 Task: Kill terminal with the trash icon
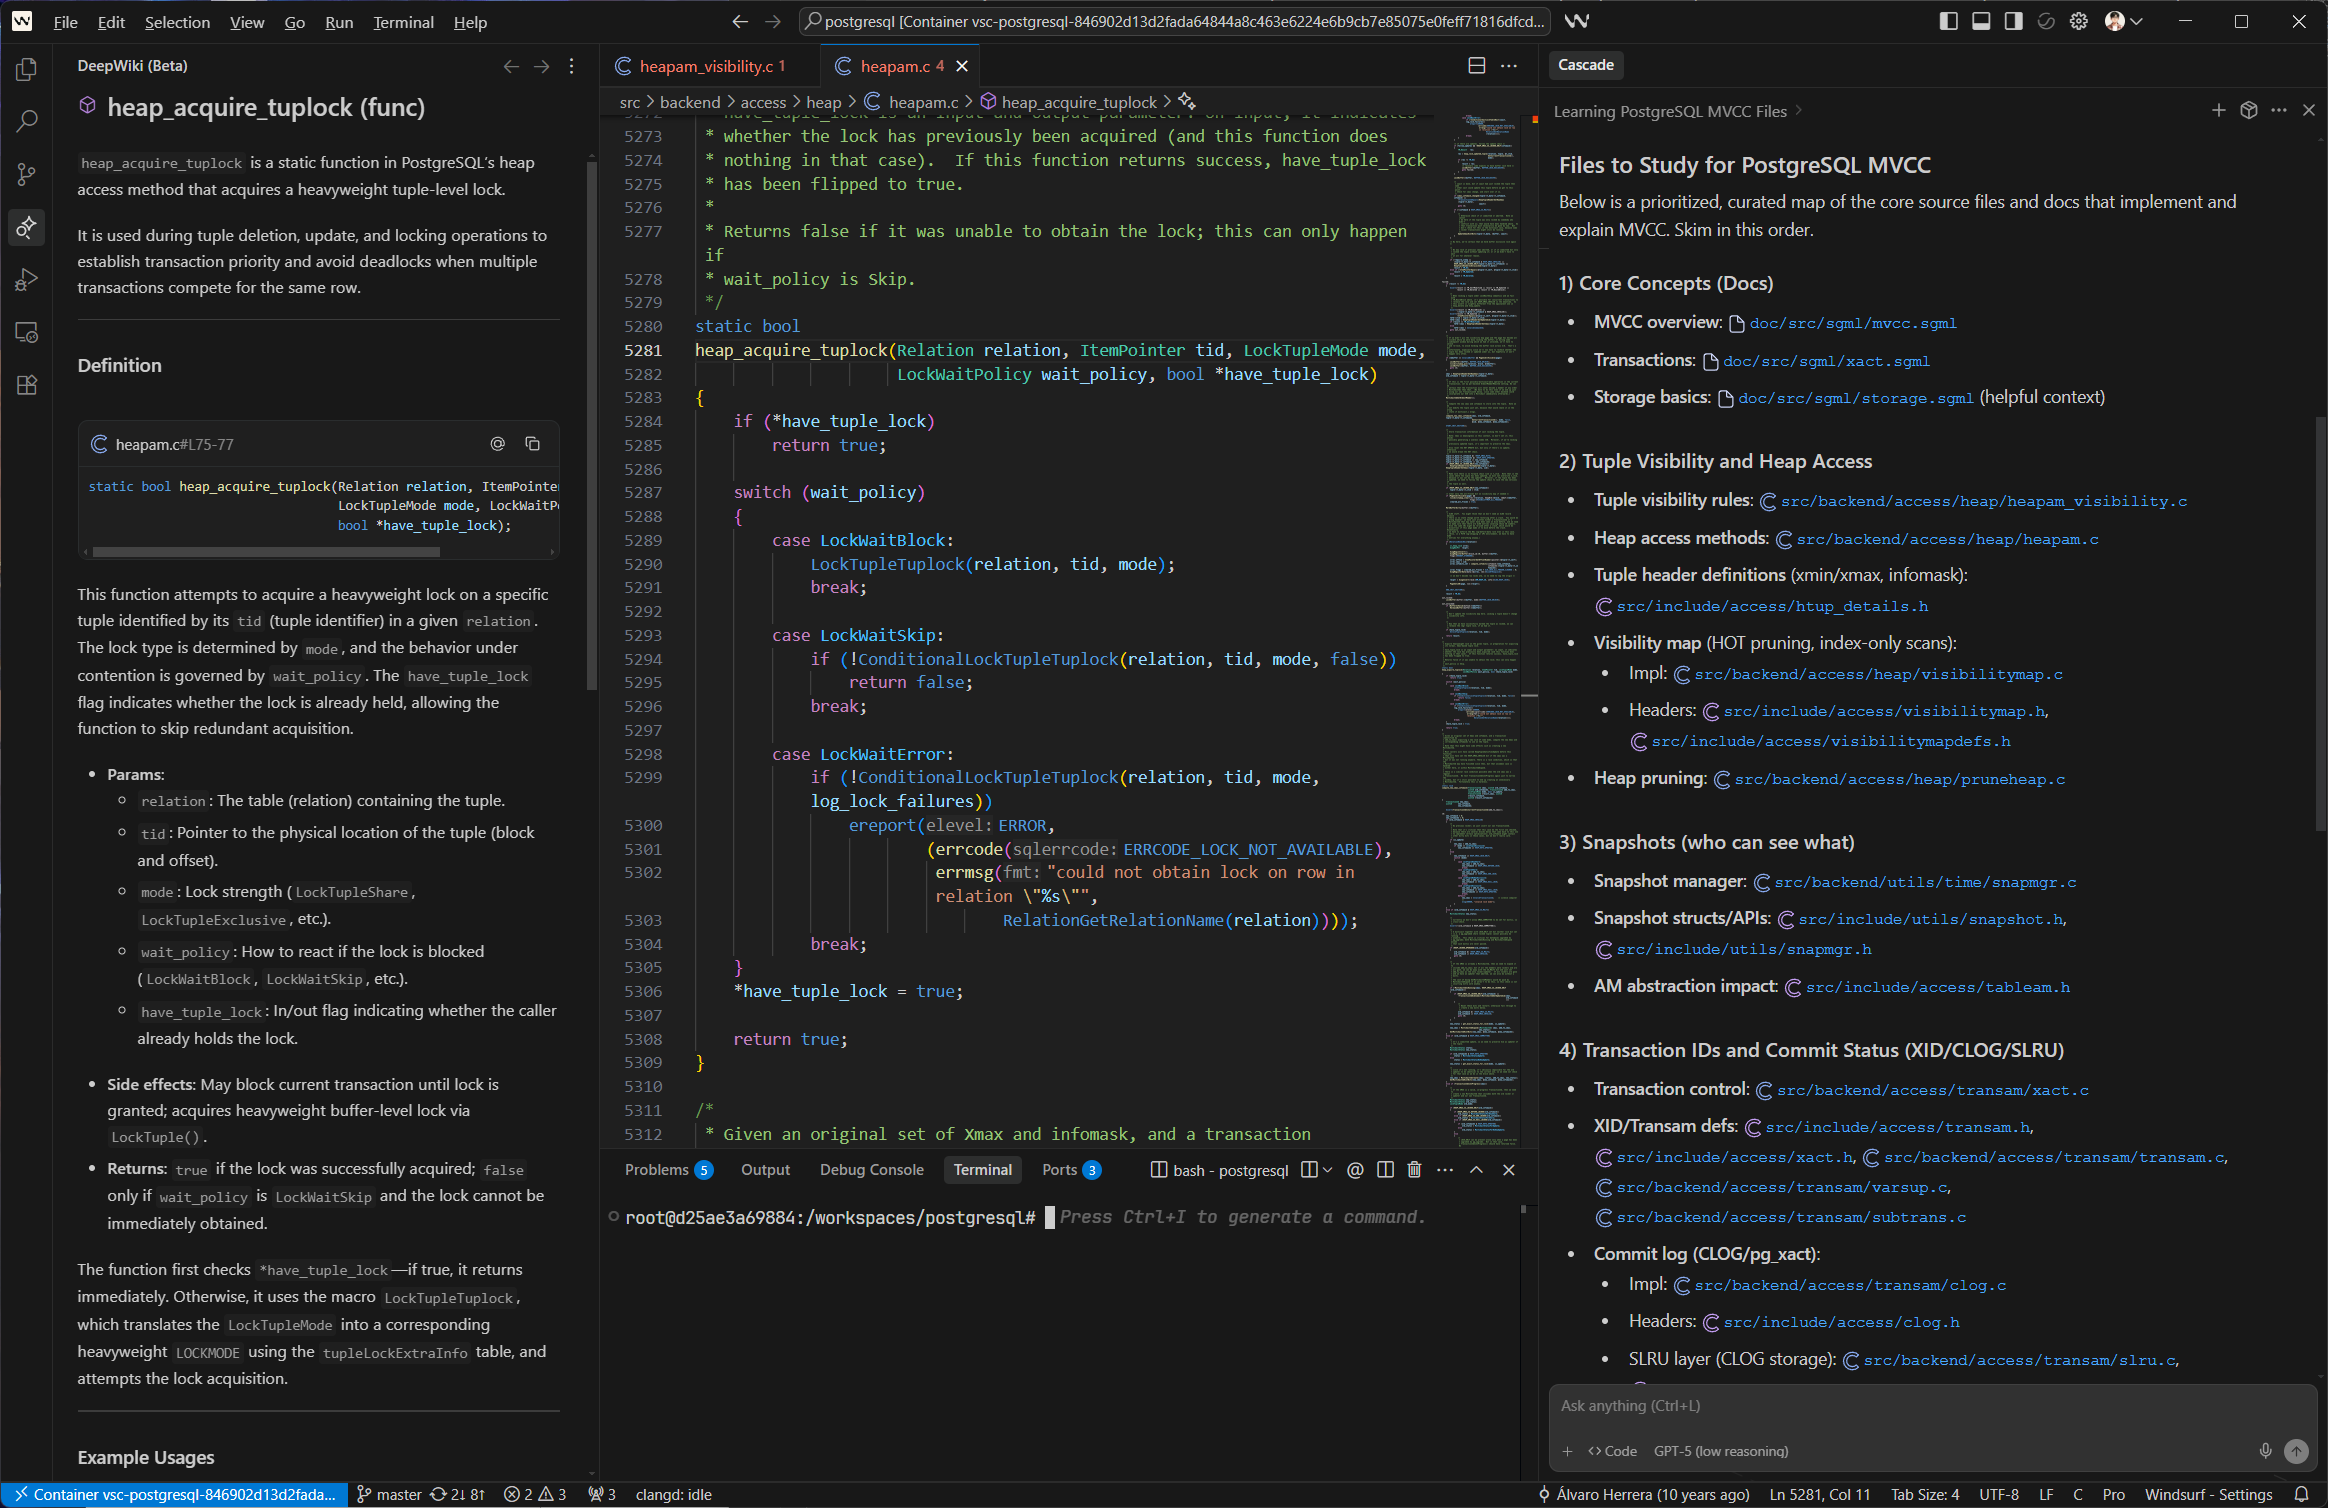tap(1414, 1170)
